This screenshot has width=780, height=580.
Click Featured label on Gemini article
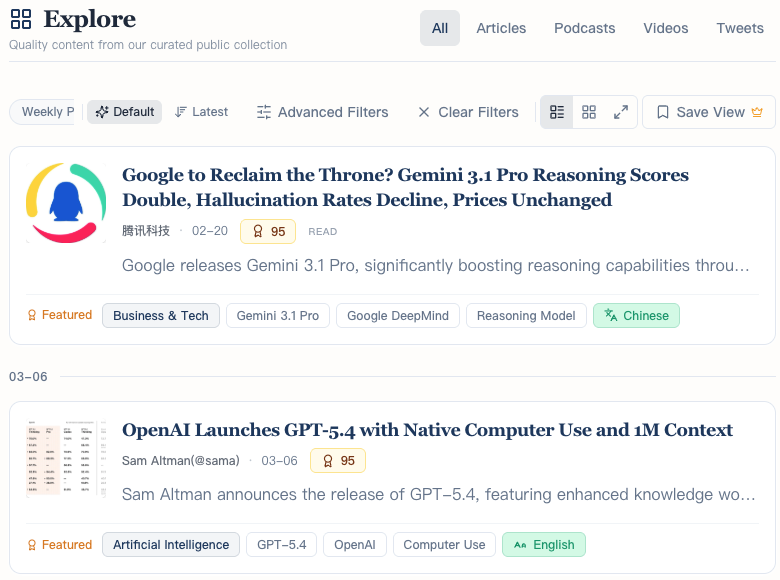(60, 315)
